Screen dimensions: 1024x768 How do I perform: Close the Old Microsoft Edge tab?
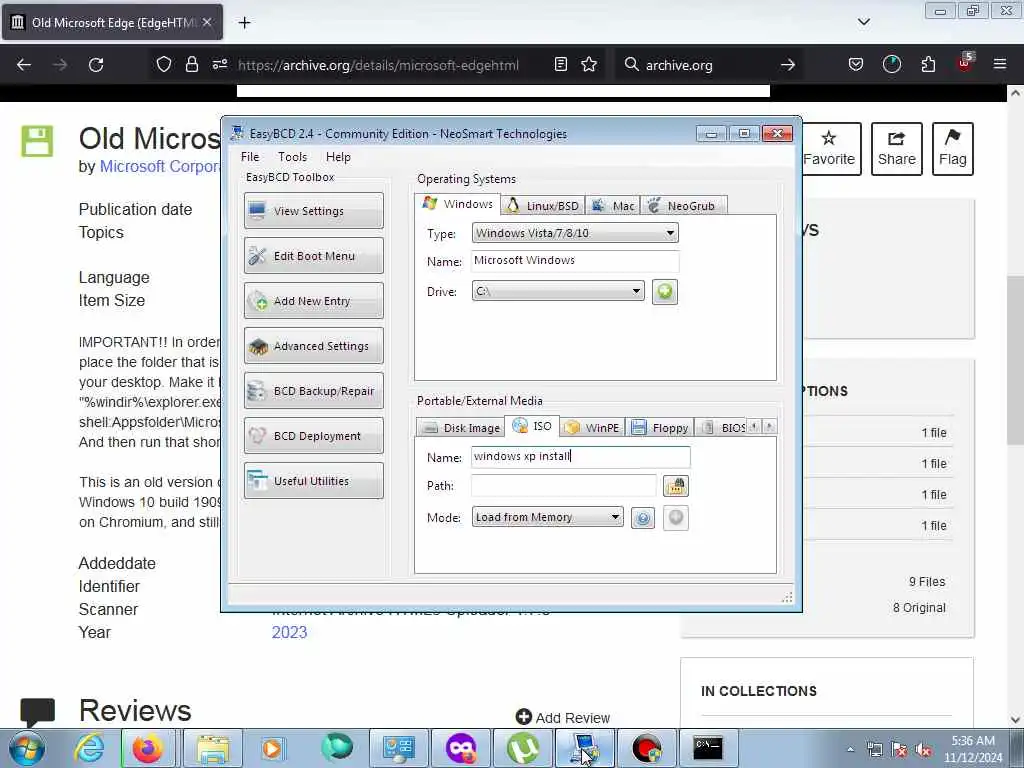pos(207,22)
